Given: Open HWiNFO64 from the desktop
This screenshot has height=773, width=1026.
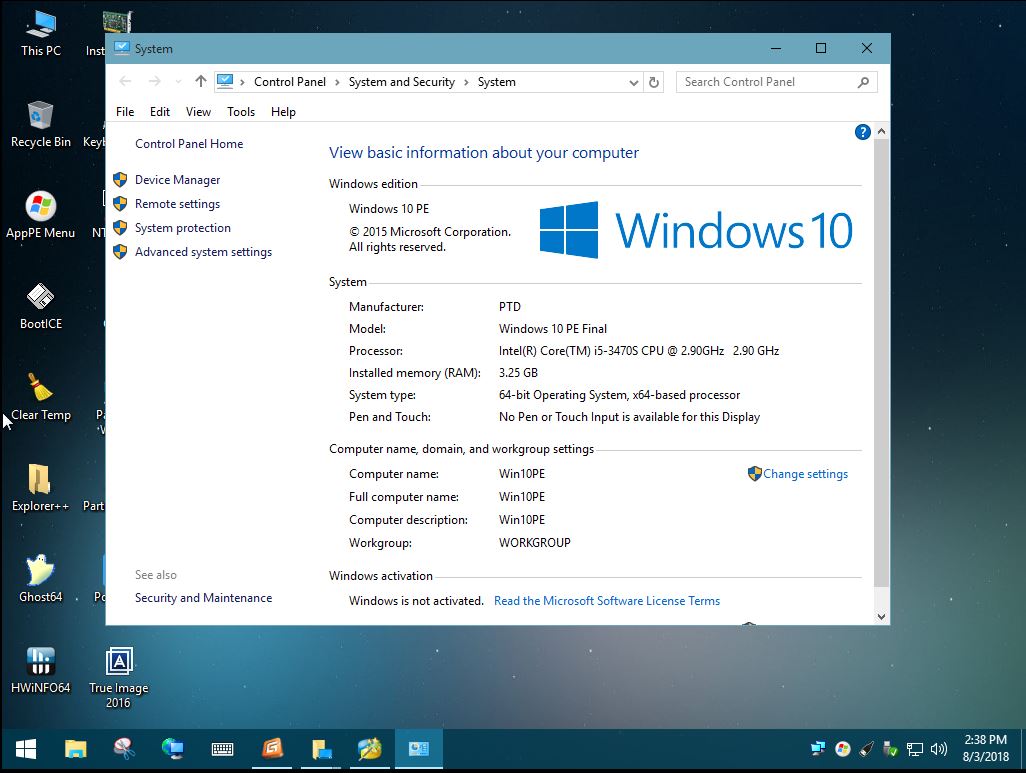Looking at the screenshot, I should [x=41, y=670].
